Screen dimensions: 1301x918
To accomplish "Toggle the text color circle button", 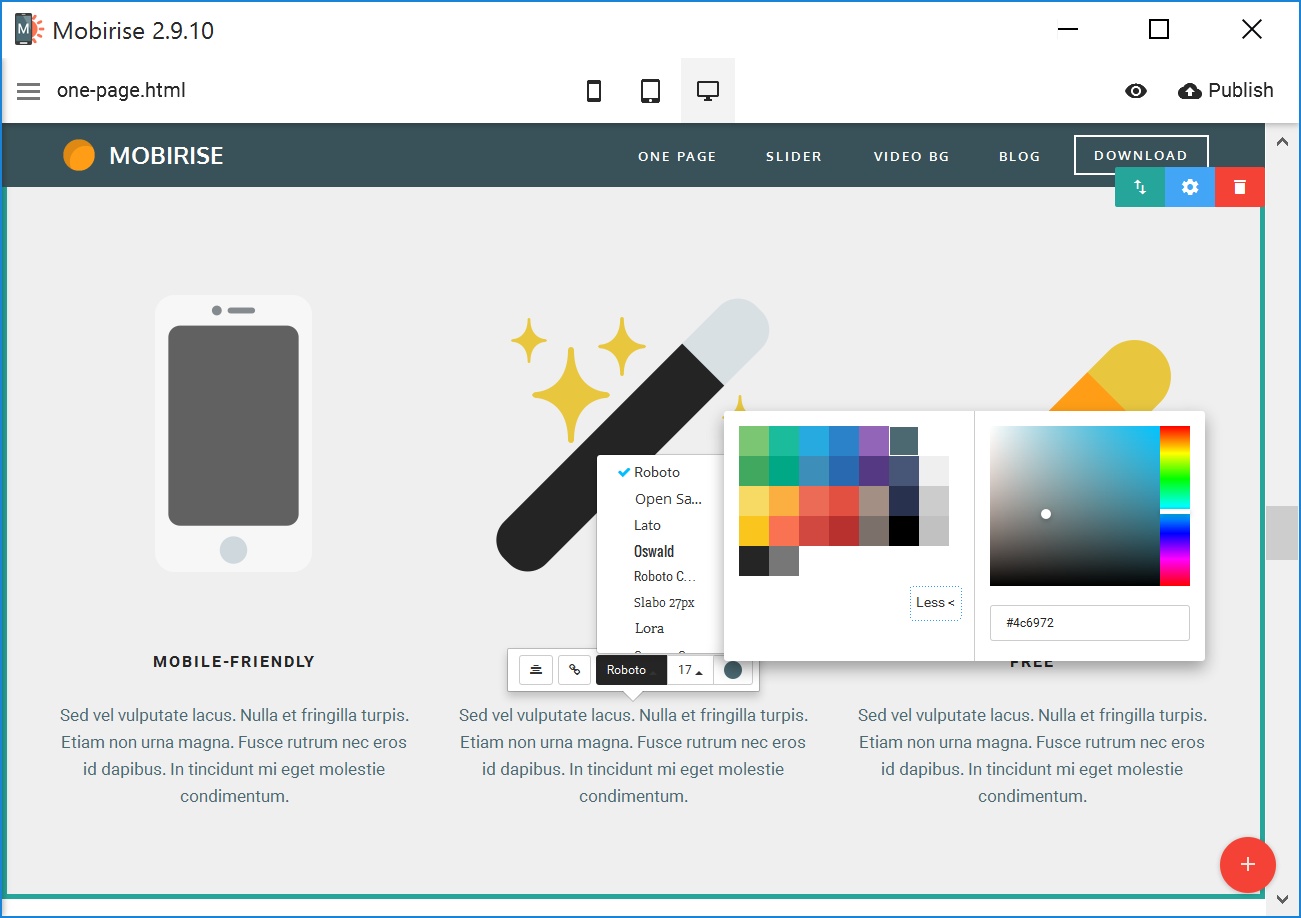I will 733,670.
